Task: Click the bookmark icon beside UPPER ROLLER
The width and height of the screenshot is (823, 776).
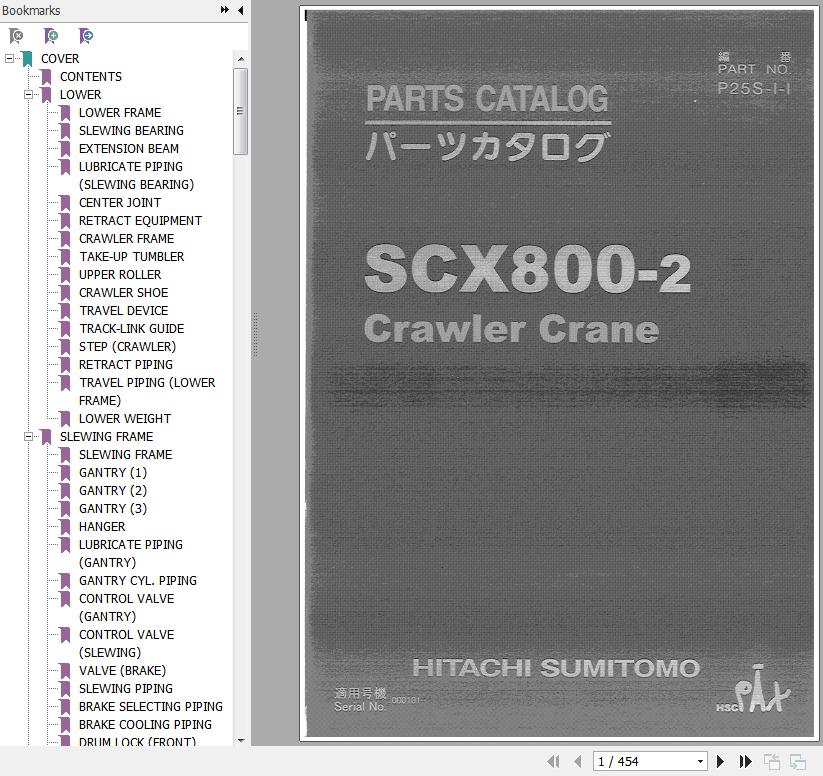Action: click(65, 275)
